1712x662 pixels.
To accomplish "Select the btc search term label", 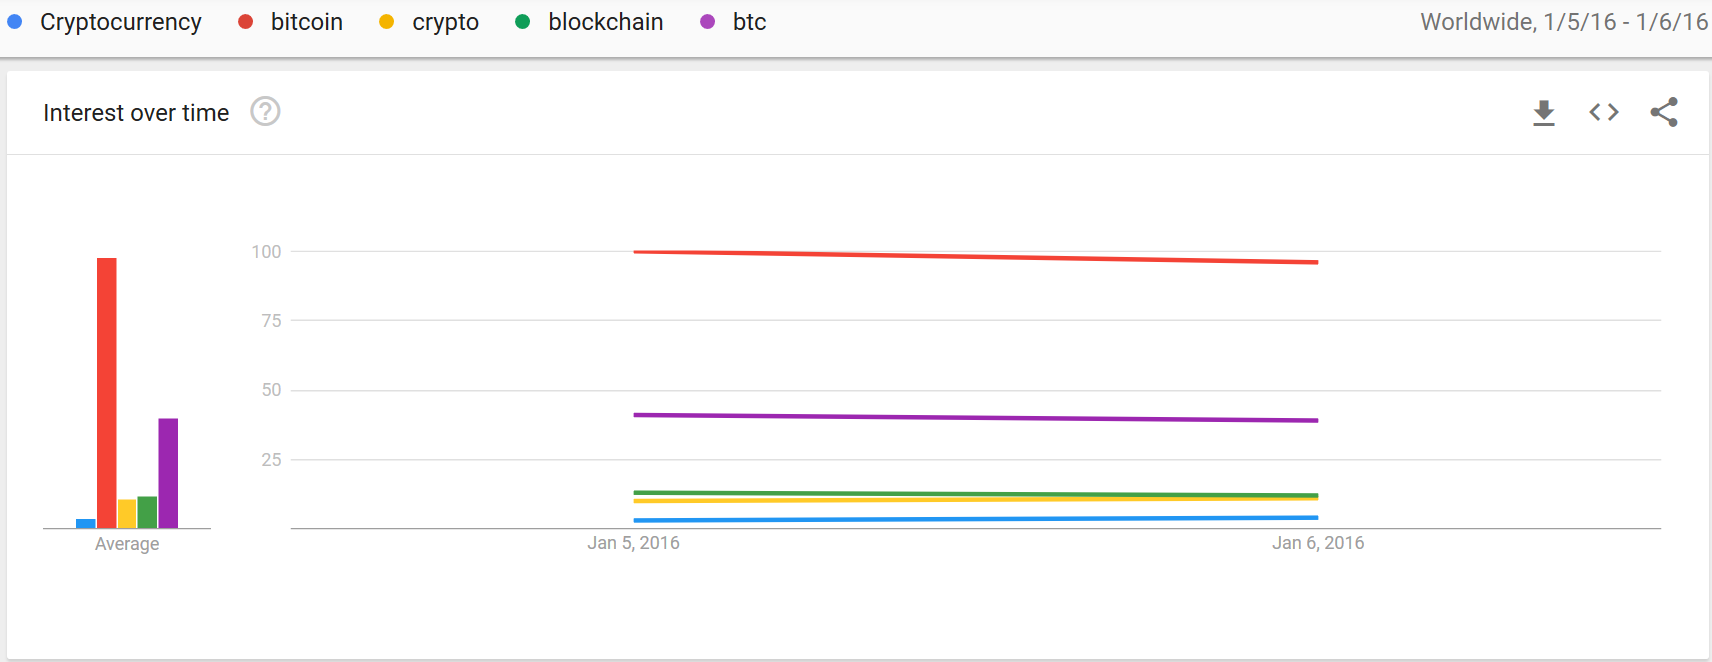I will (750, 22).
